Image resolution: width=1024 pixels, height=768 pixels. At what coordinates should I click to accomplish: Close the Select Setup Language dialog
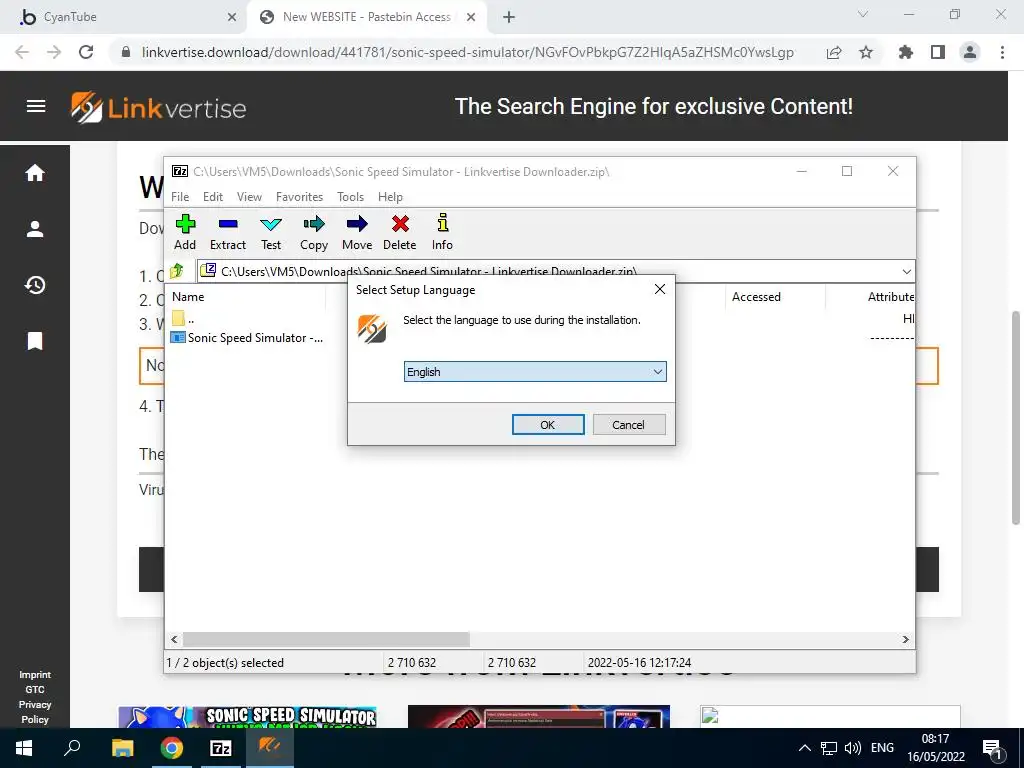660,289
